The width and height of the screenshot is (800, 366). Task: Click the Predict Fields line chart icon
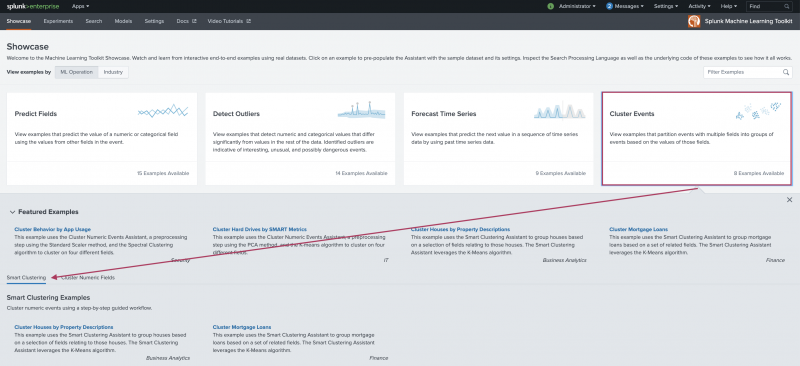163,110
